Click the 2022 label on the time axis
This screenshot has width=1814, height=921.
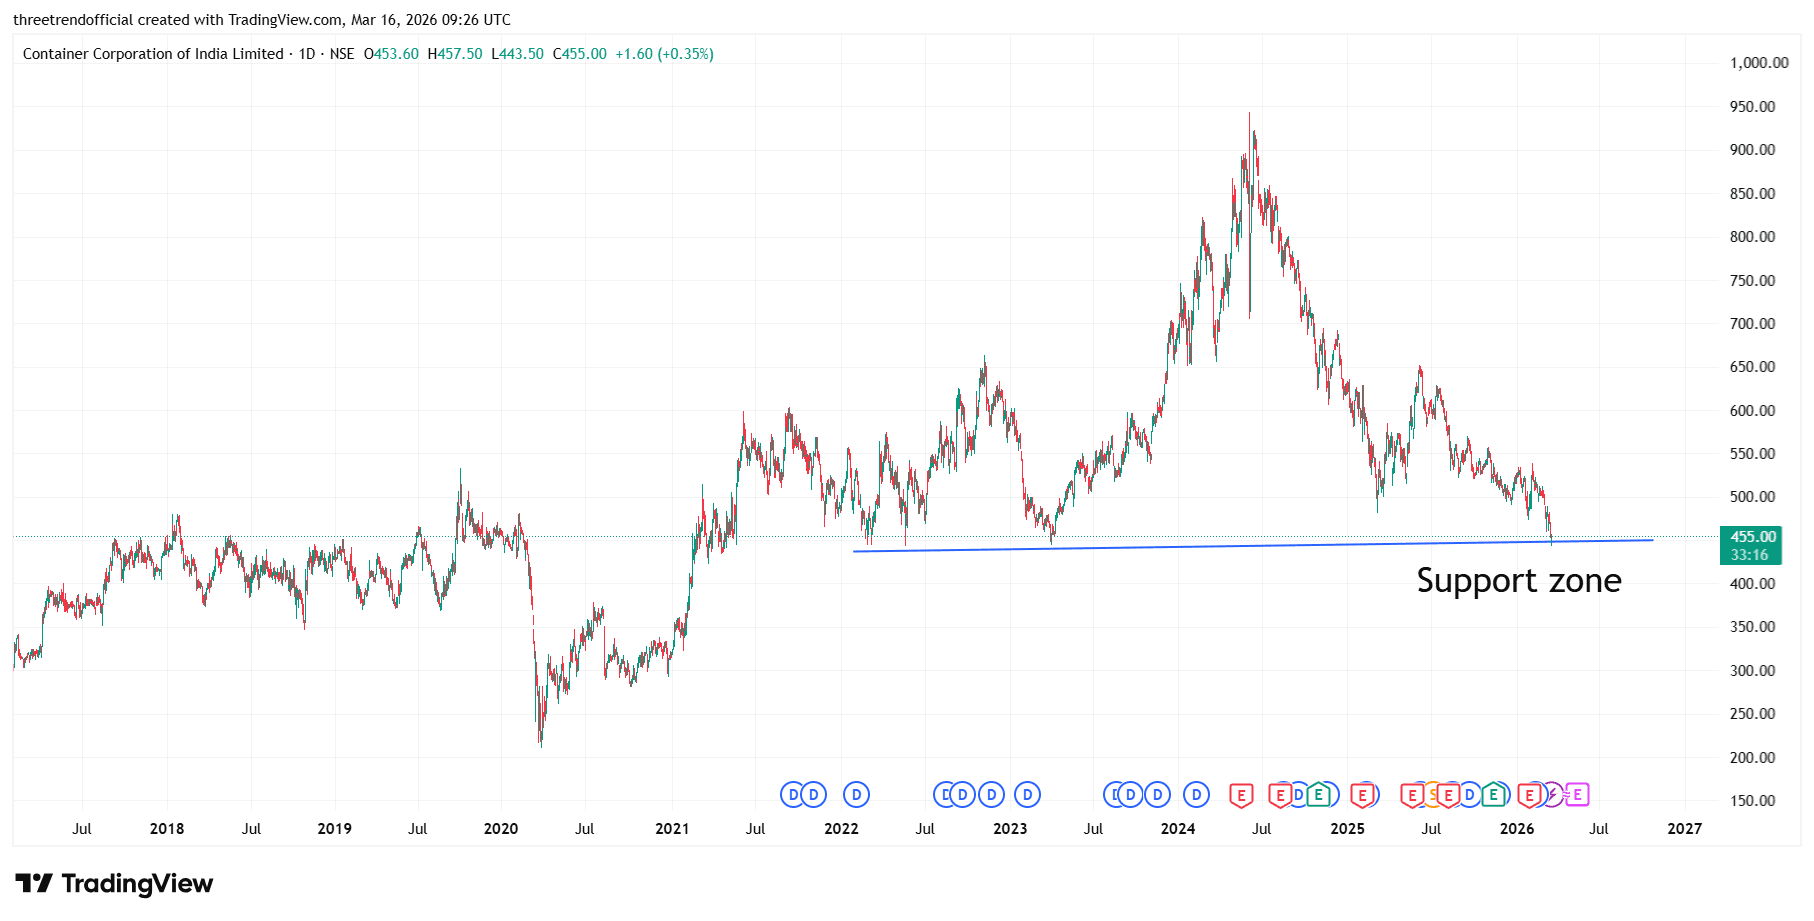click(841, 829)
